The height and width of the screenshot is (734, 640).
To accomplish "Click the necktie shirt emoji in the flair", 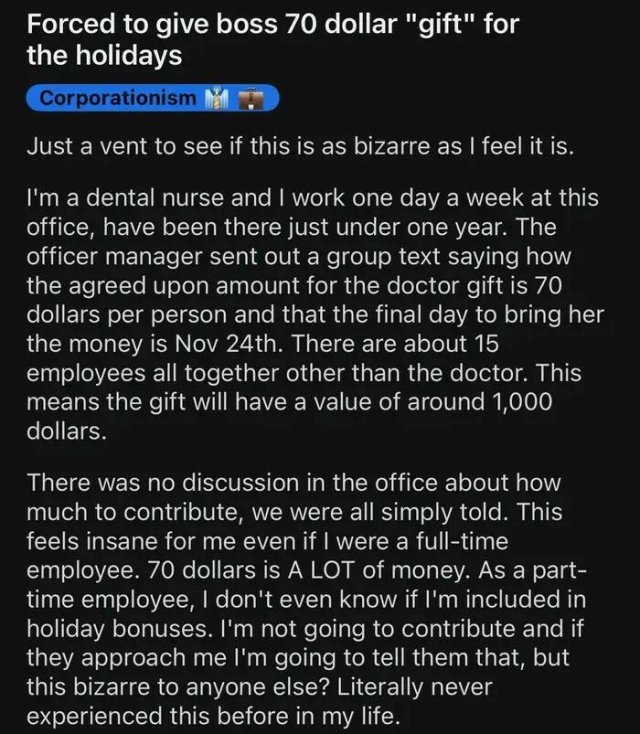I will [x=216, y=98].
